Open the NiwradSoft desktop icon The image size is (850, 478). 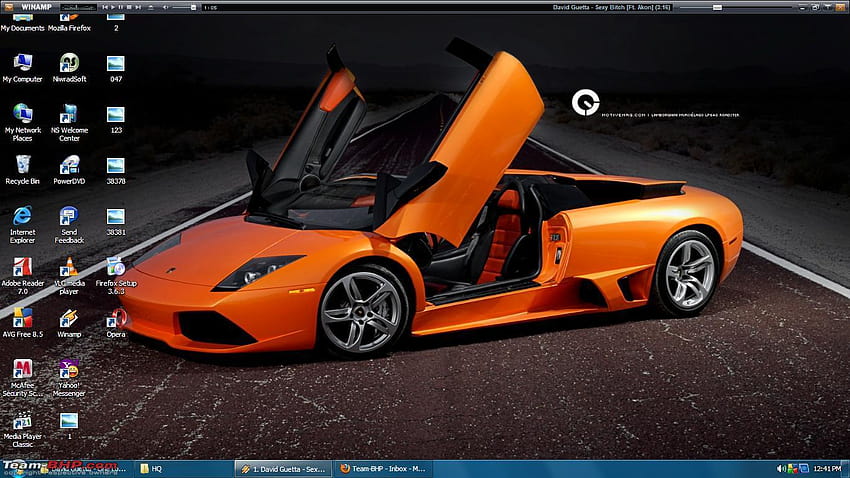[x=69, y=69]
